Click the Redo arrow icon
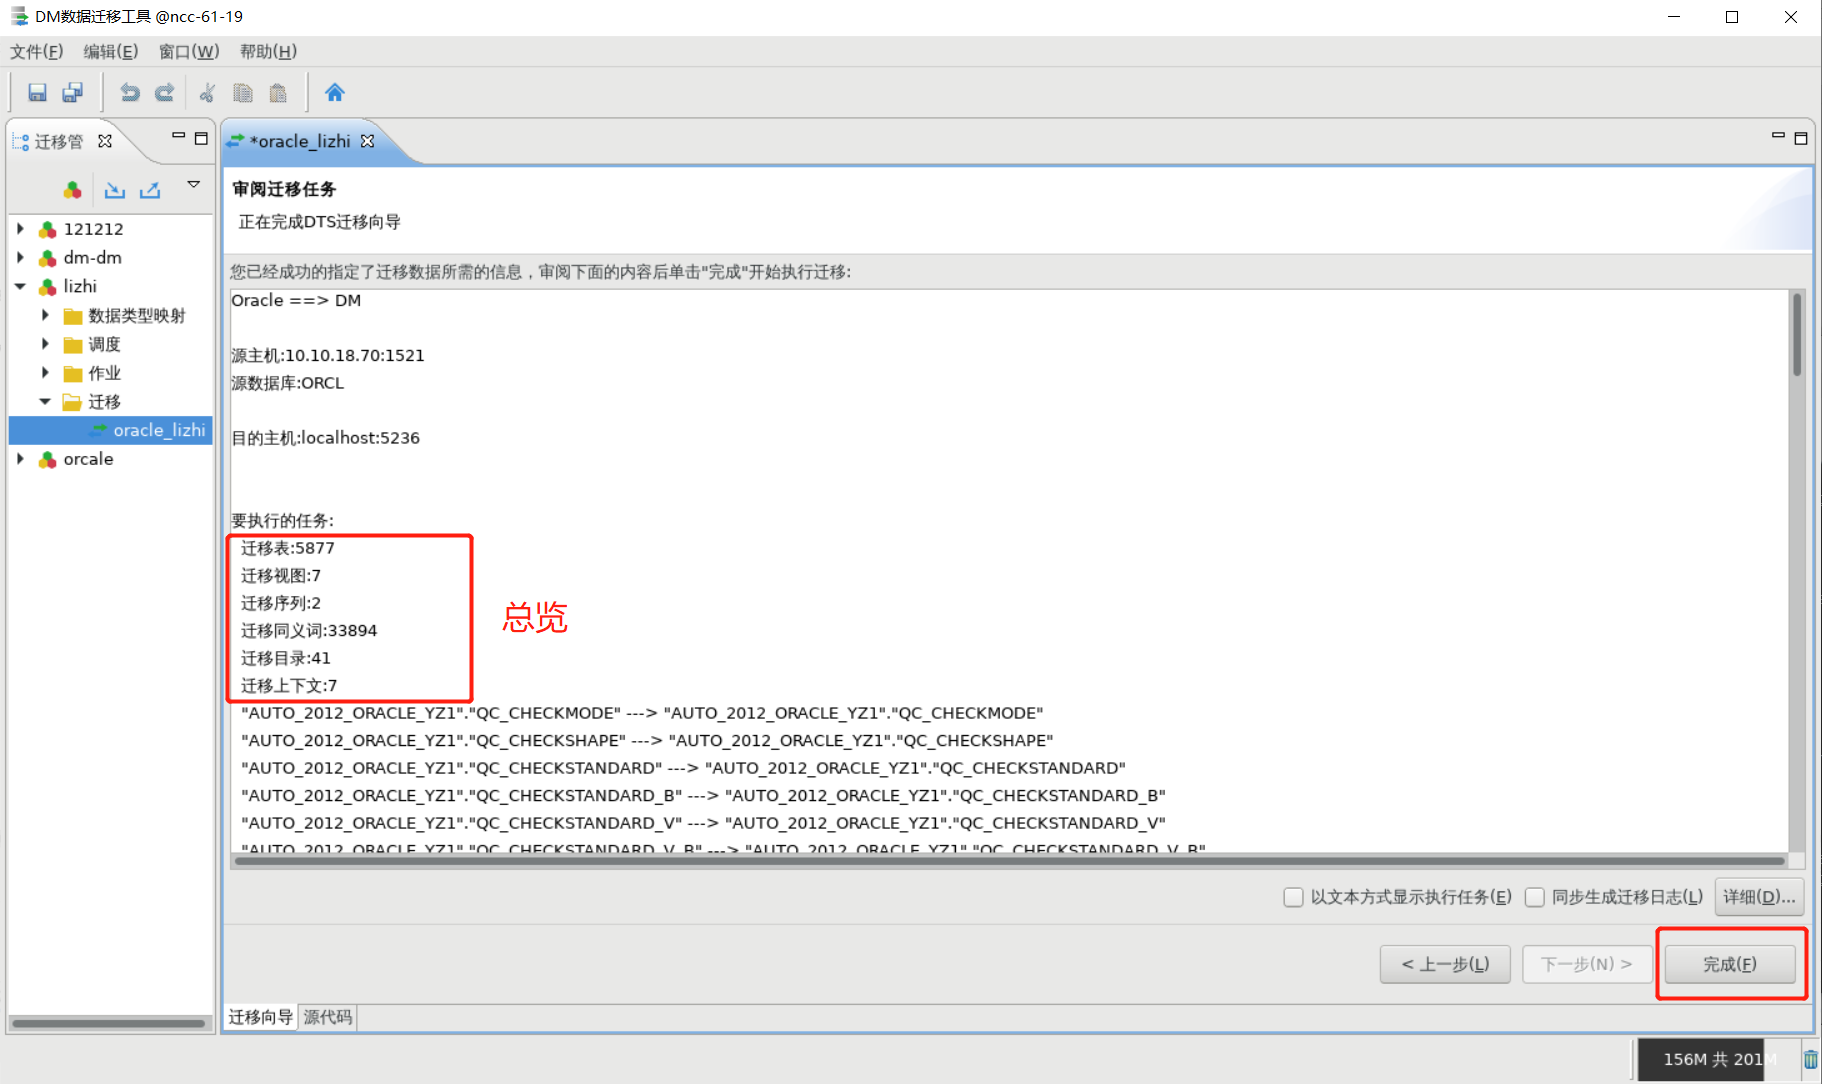1822x1084 pixels. coord(164,93)
